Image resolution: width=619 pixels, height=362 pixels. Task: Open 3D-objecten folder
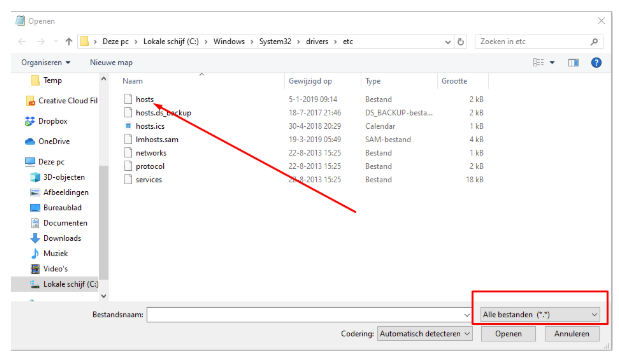coord(58,177)
